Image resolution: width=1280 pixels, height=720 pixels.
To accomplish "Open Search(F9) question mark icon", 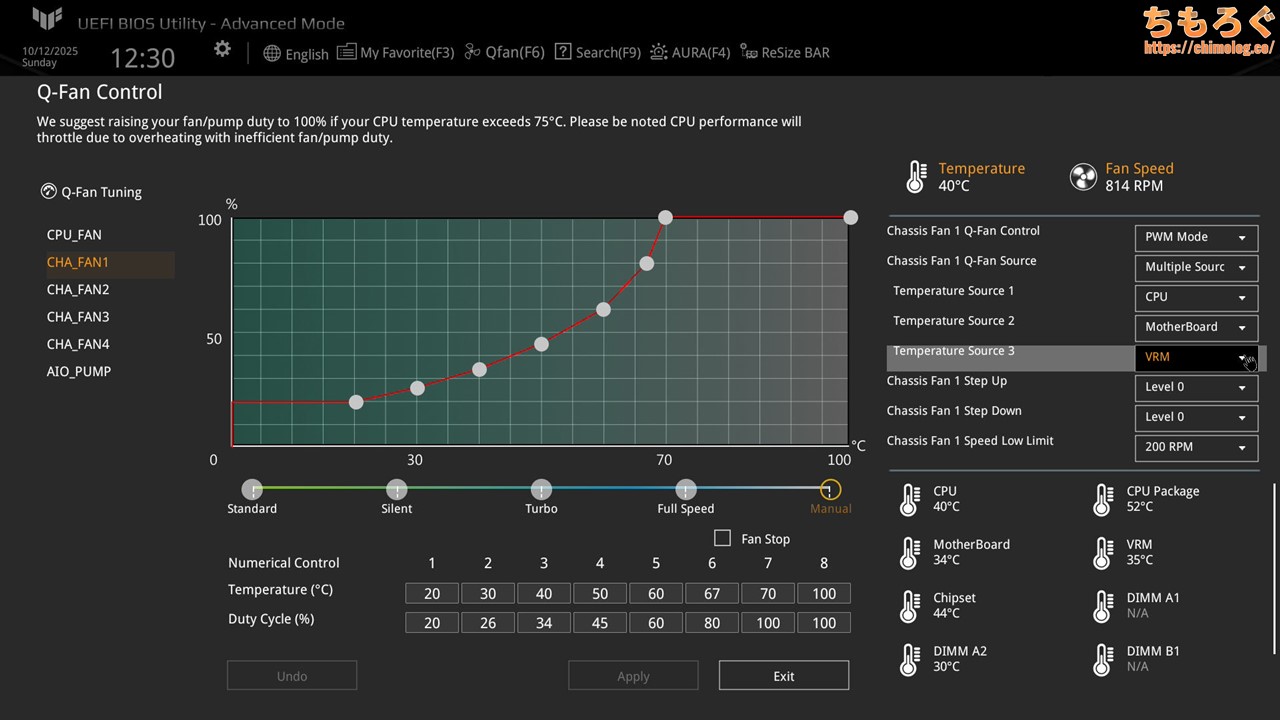I will pyautogui.click(x=563, y=52).
